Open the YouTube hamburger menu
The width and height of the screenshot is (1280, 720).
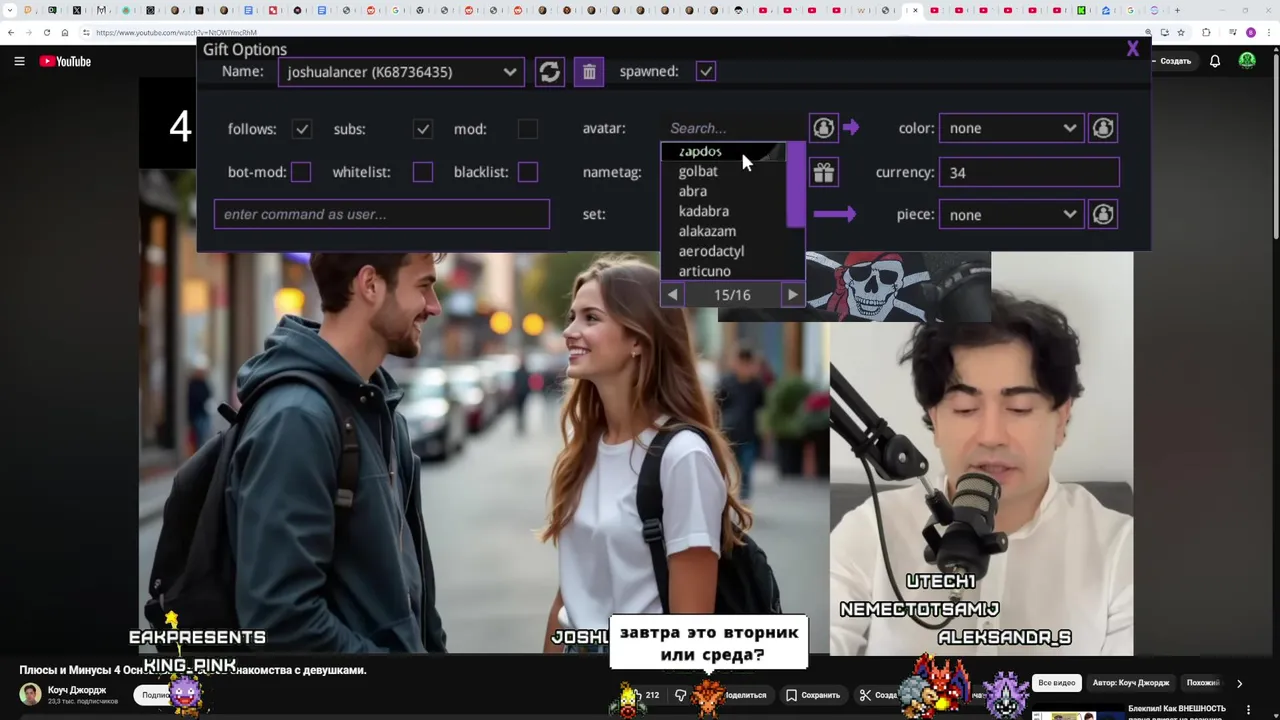tap(19, 61)
